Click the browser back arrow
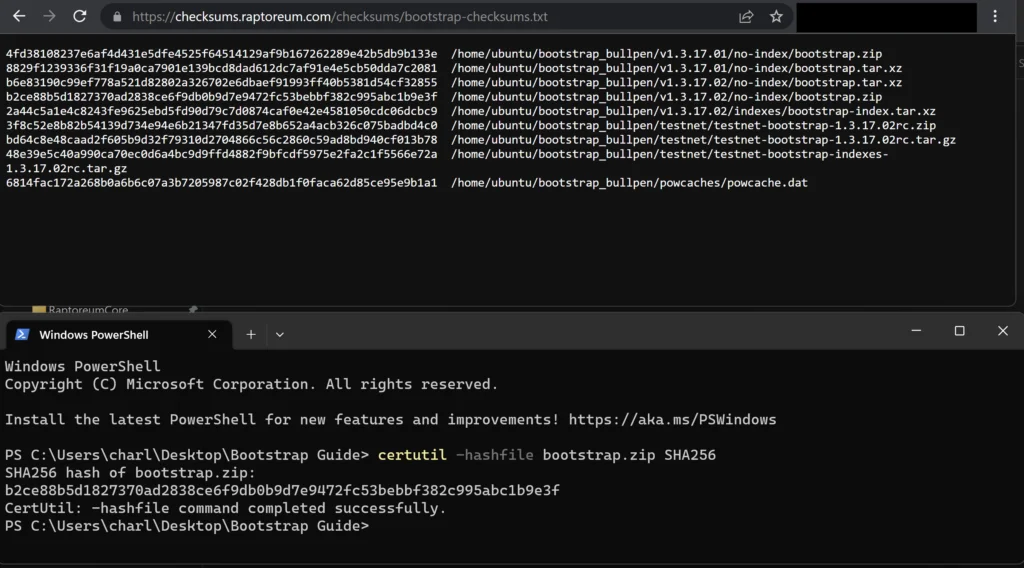This screenshot has height=568, width=1024. 19,16
